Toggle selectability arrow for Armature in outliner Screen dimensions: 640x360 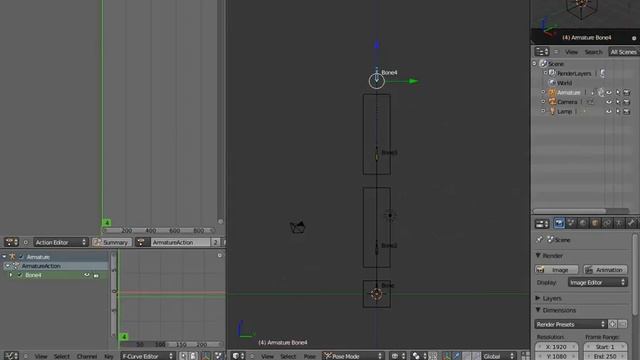(618, 93)
